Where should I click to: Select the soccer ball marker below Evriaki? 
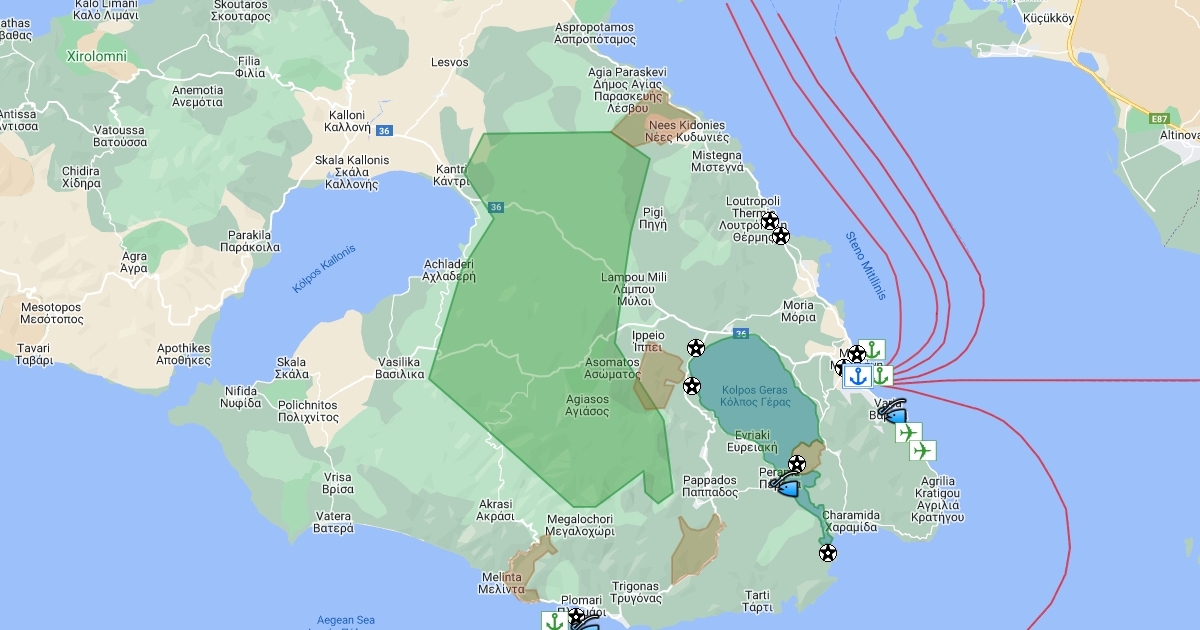click(x=797, y=464)
